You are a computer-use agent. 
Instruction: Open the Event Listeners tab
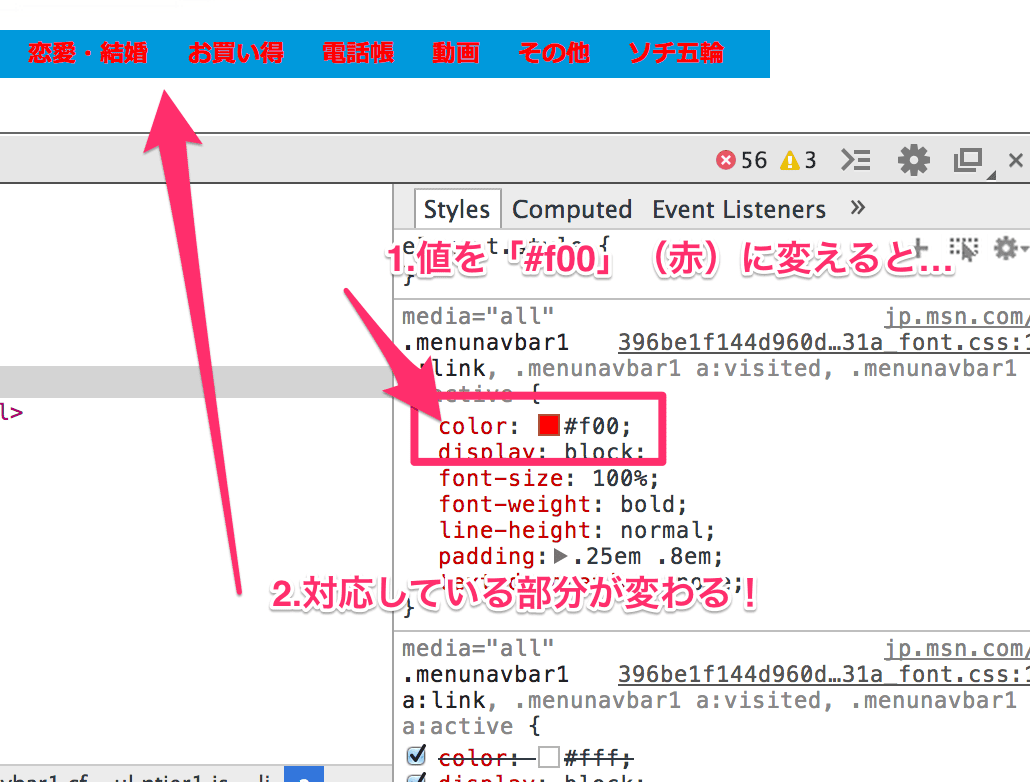coord(739,210)
